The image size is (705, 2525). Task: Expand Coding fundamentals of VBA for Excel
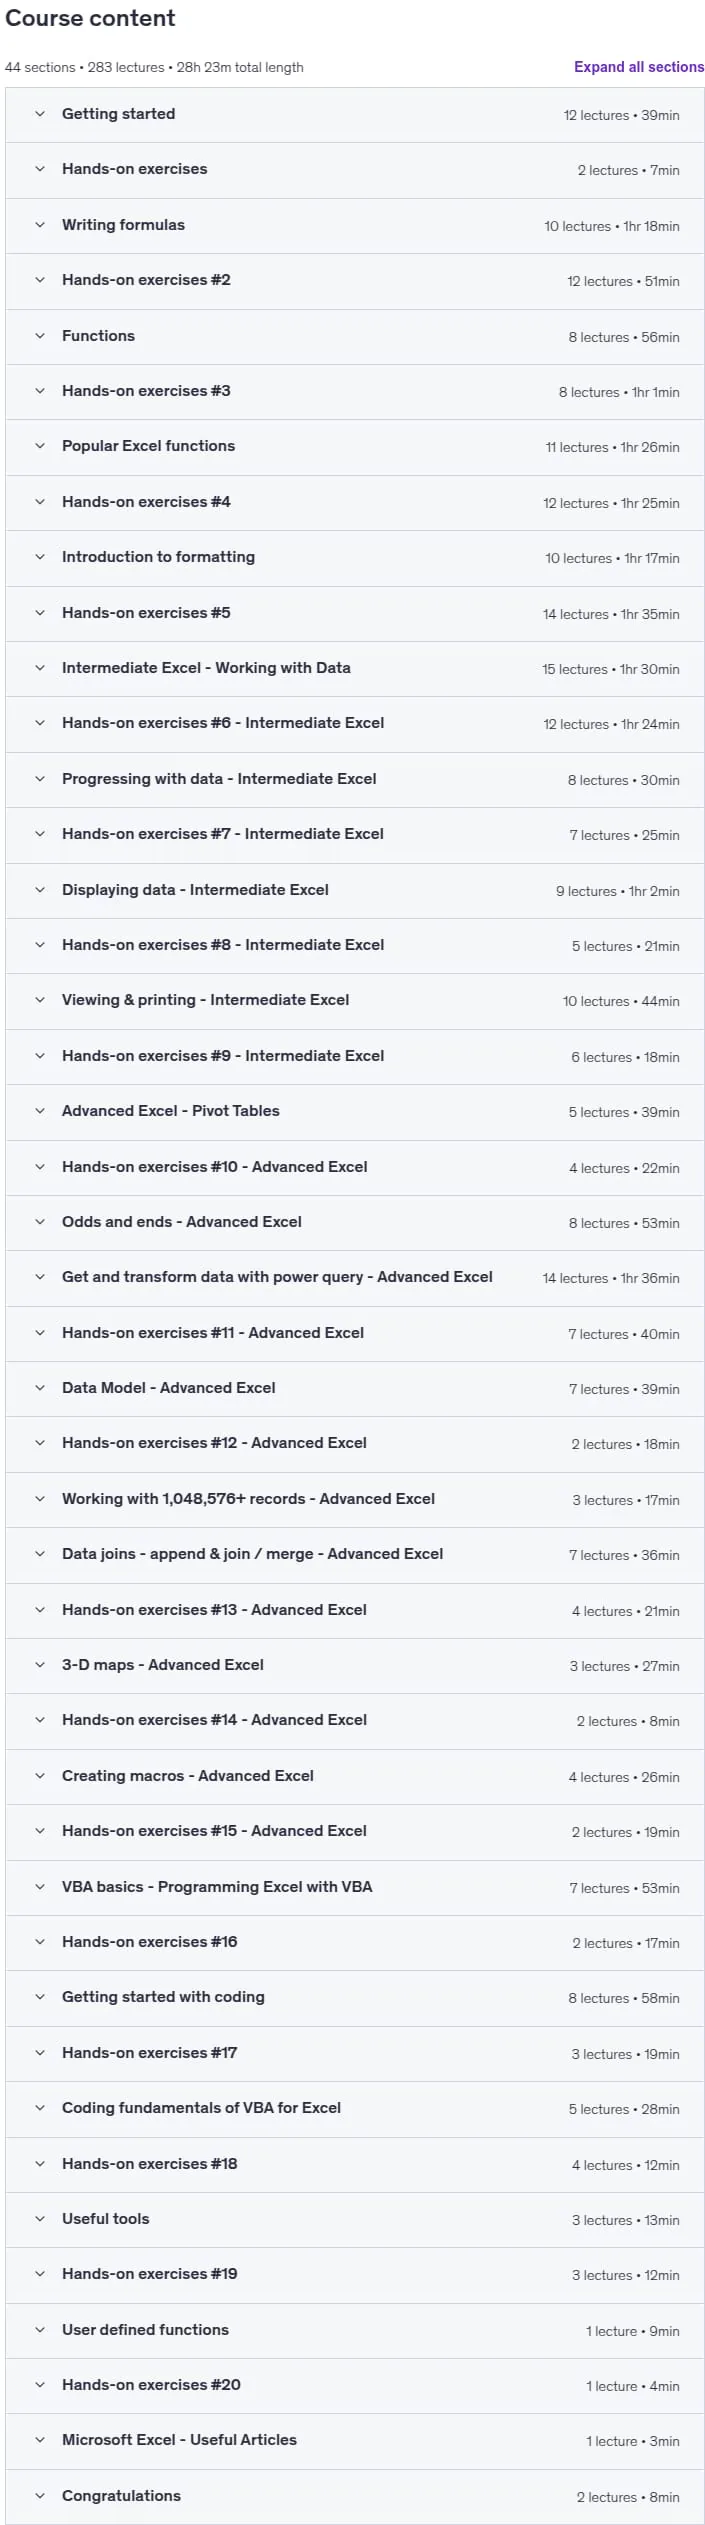[355, 2108]
